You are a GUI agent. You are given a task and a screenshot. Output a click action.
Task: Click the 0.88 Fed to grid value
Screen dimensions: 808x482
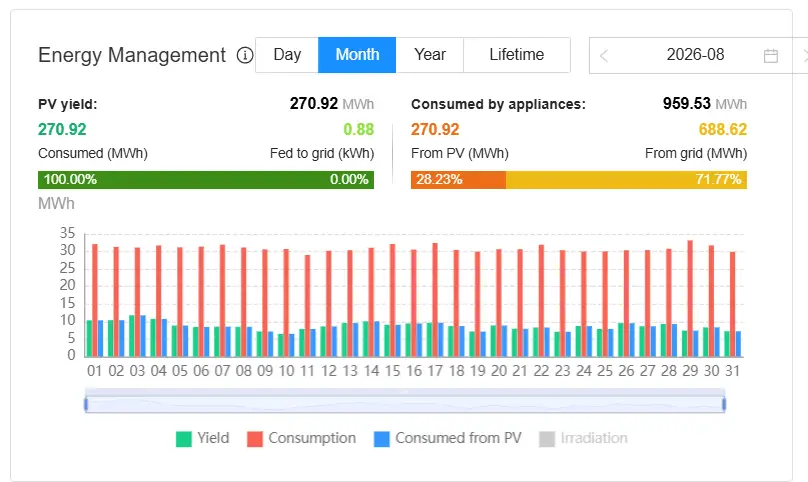click(359, 129)
